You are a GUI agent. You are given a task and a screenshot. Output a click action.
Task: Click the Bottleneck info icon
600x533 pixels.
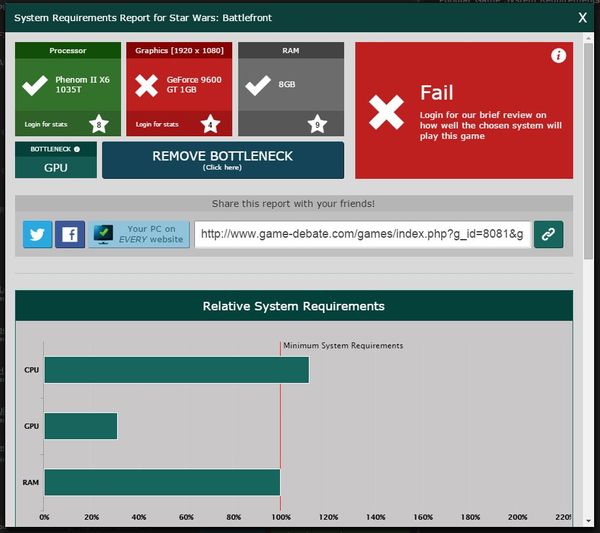pos(77,149)
